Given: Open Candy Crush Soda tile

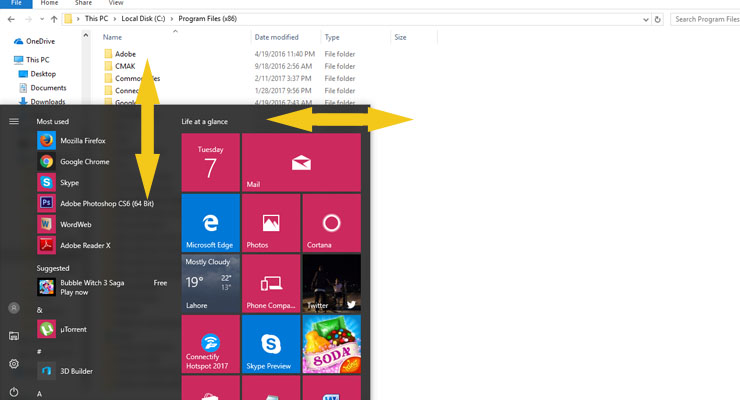Looking at the screenshot, I should click(x=331, y=344).
